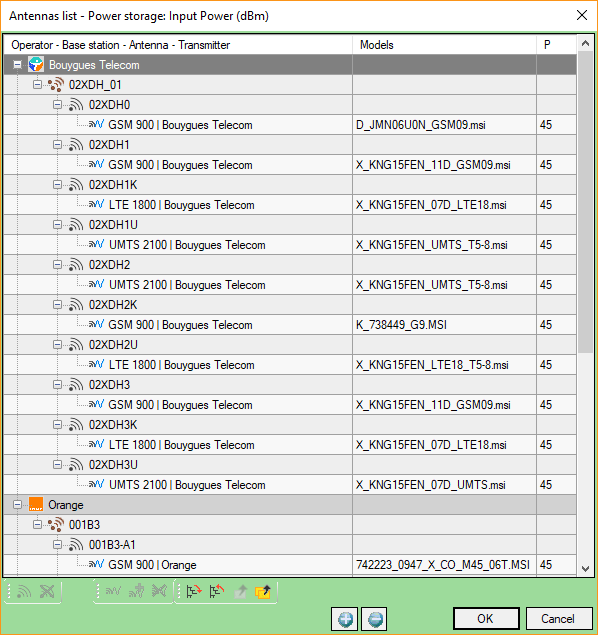The width and height of the screenshot is (598, 635).
Task: Click transmitter icon next to K_738449_G9.MSI row
Action: point(96,324)
